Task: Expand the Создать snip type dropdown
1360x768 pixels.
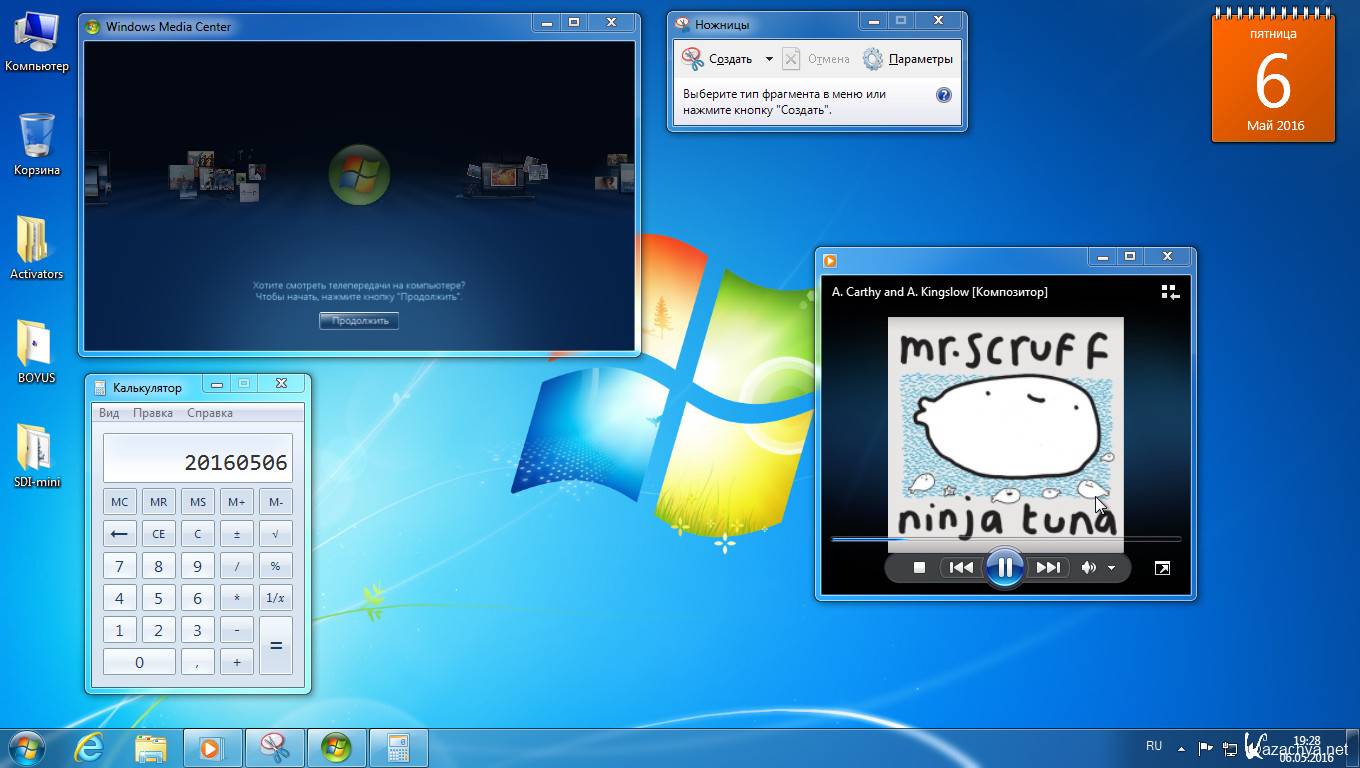Action: (x=769, y=59)
